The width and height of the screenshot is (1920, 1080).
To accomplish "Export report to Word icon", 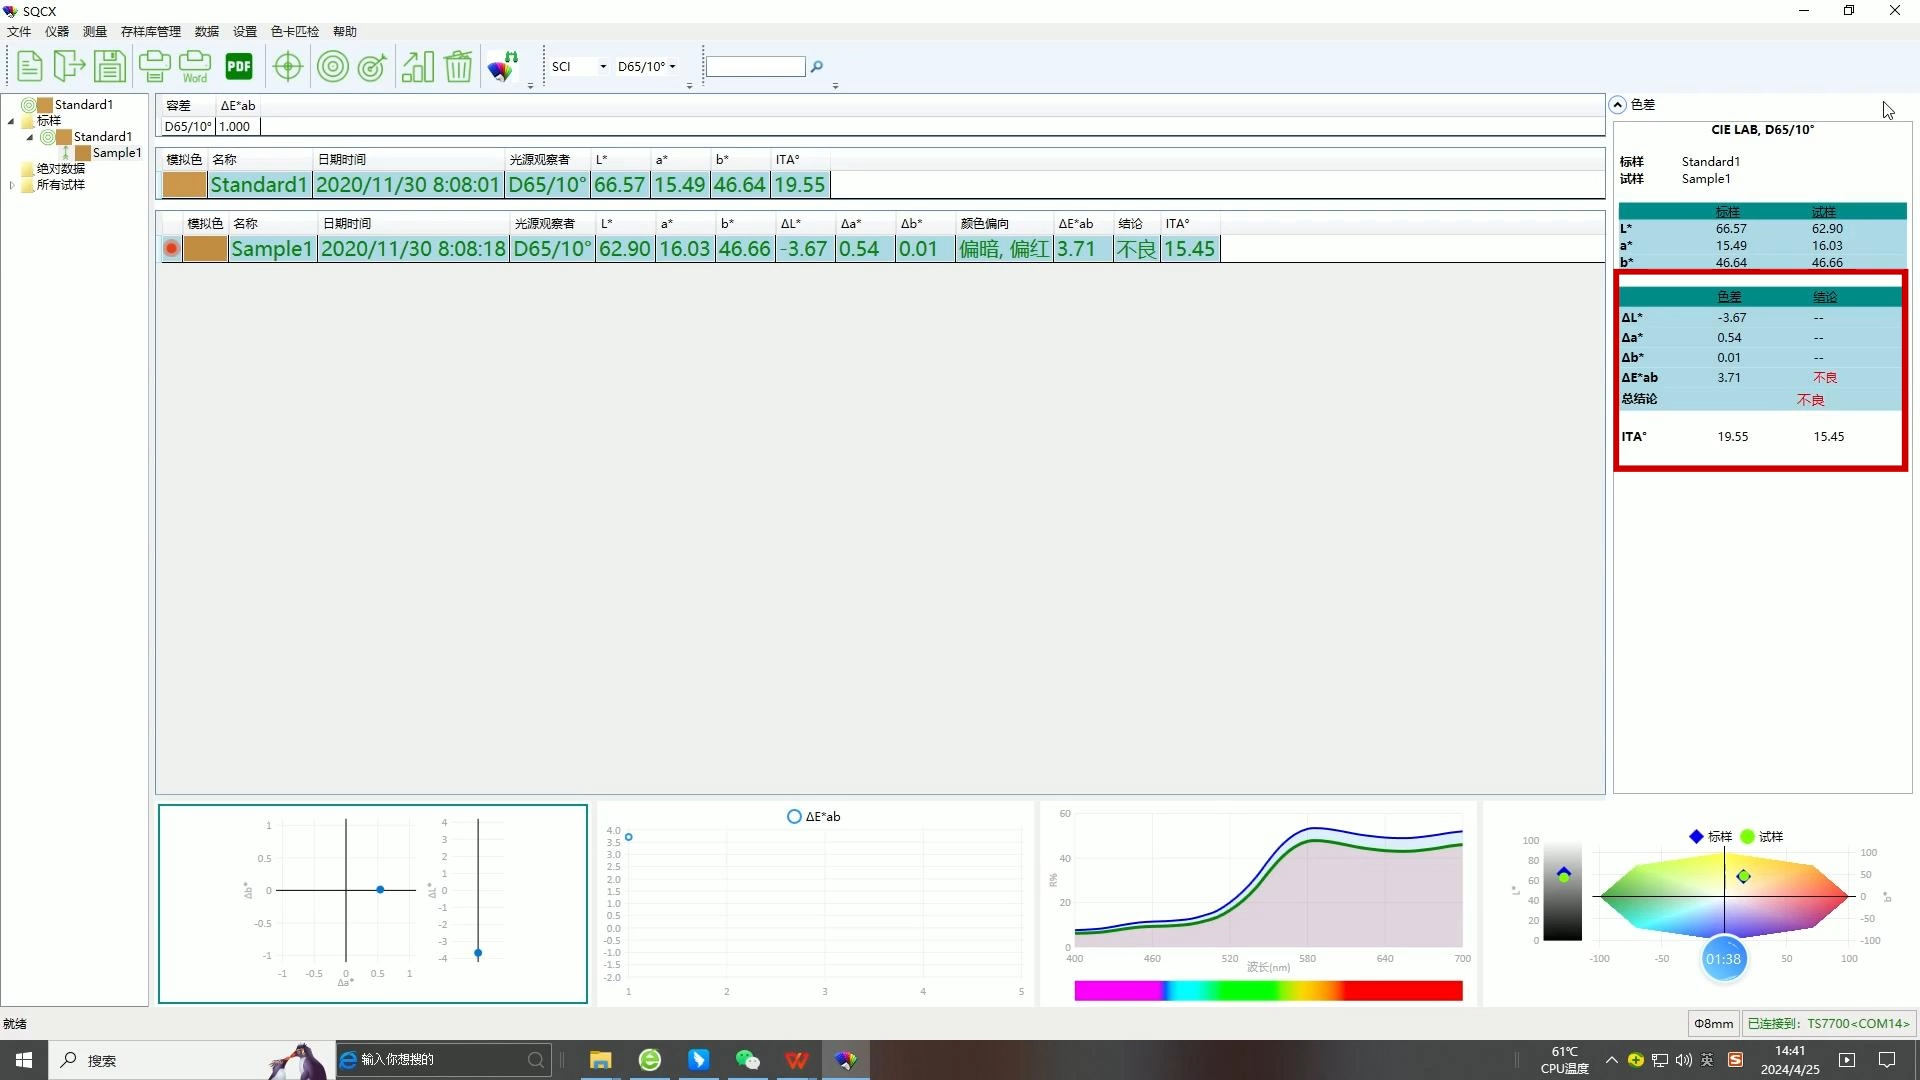I will point(195,67).
